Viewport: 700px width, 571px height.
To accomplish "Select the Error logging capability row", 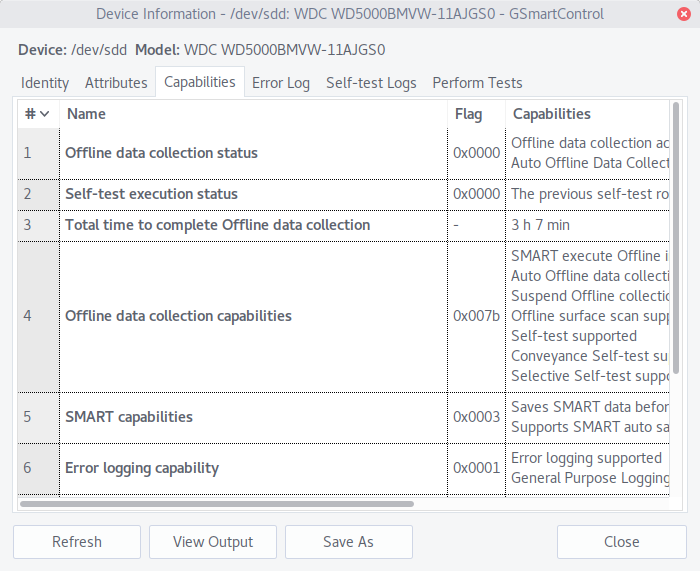I will point(343,468).
